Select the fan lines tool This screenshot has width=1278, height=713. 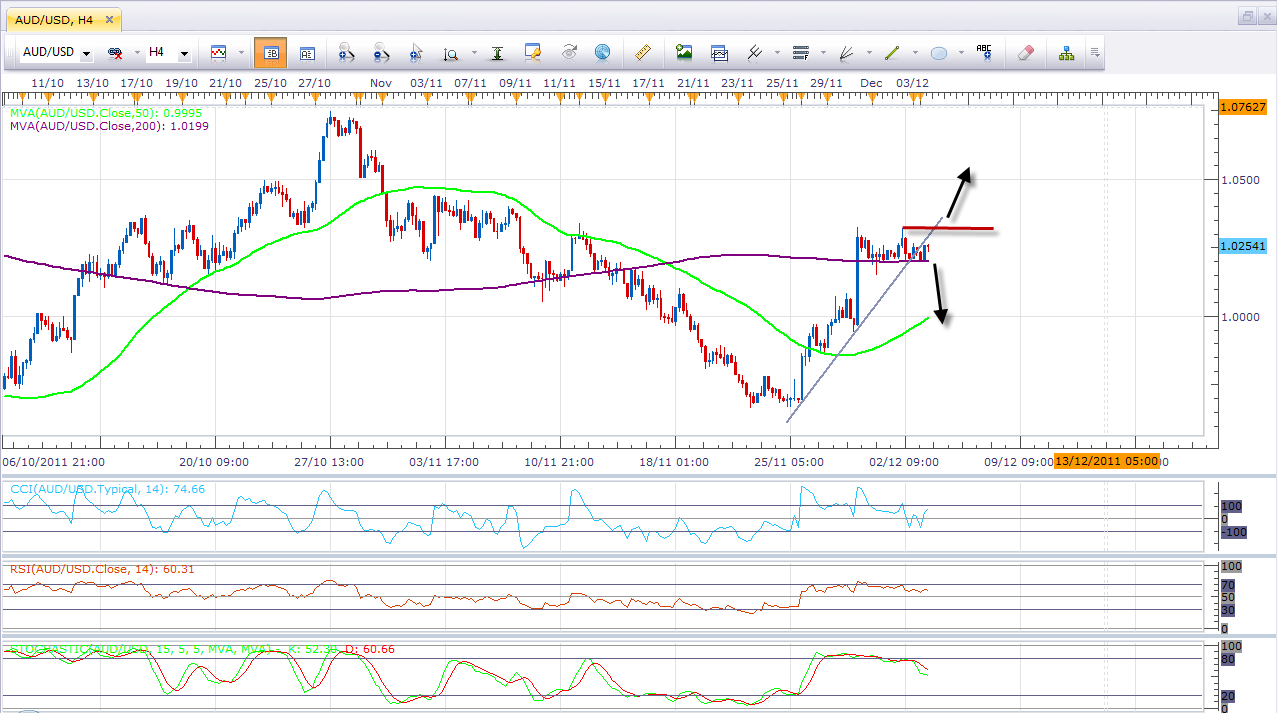[847, 53]
